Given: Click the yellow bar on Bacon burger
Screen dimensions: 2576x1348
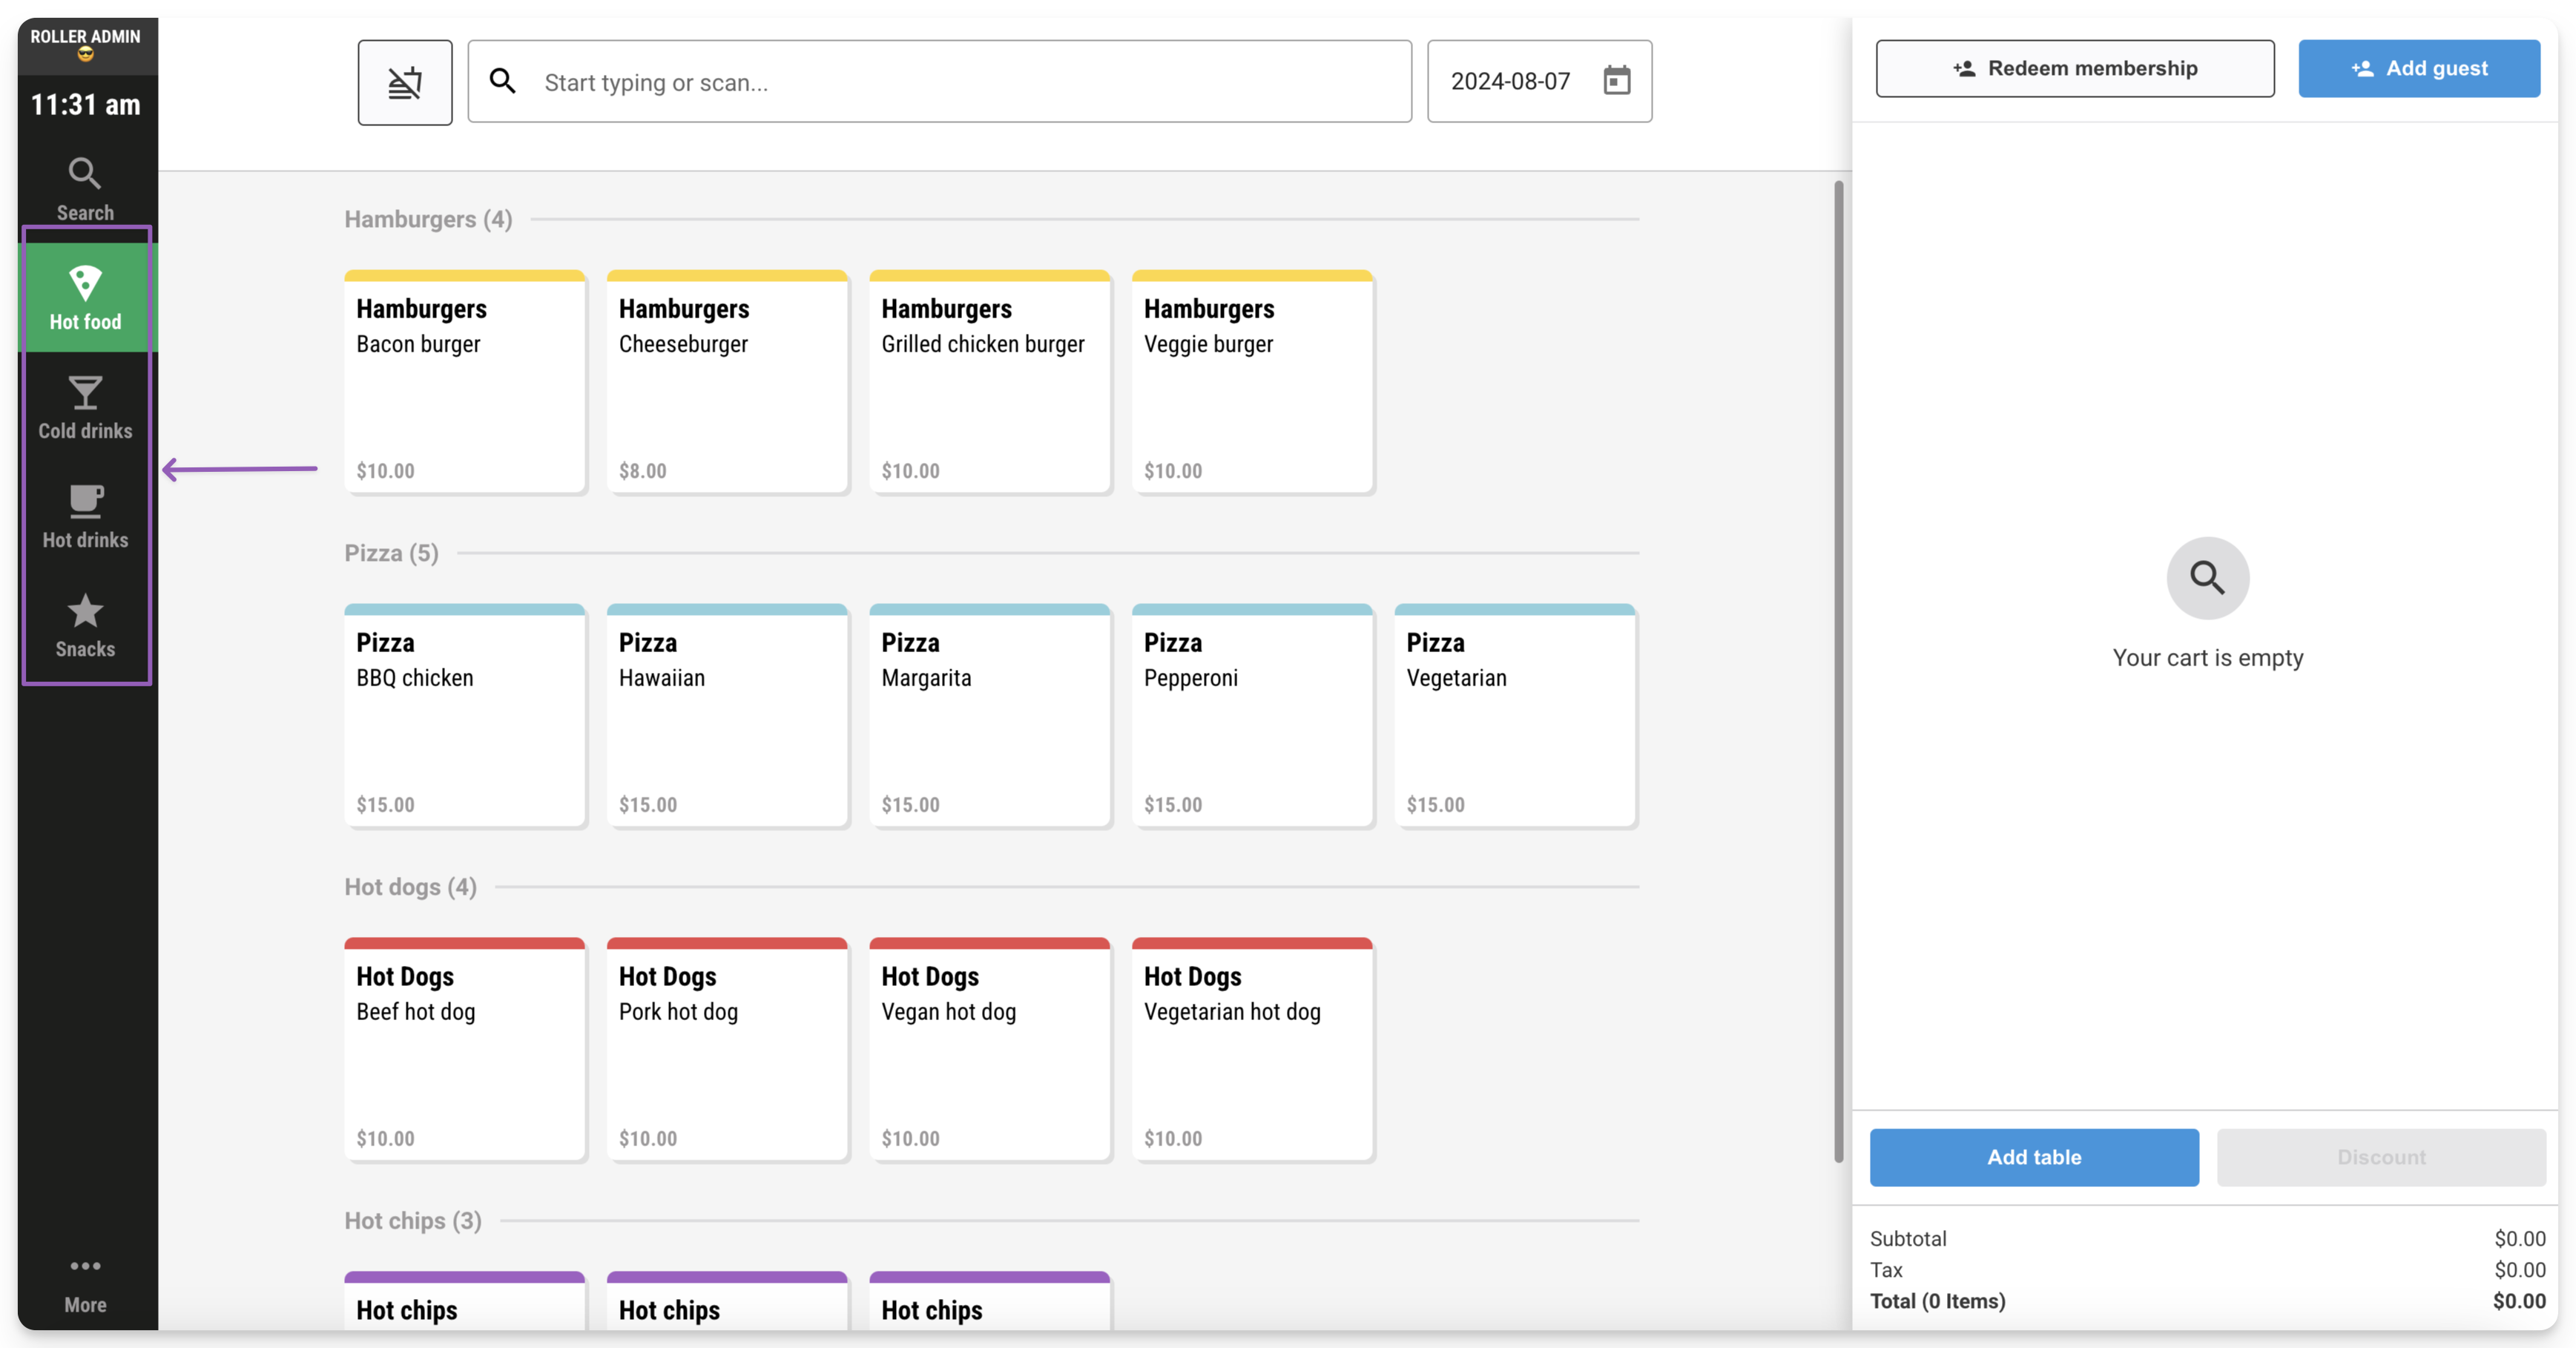Looking at the screenshot, I should pos(465,275).
